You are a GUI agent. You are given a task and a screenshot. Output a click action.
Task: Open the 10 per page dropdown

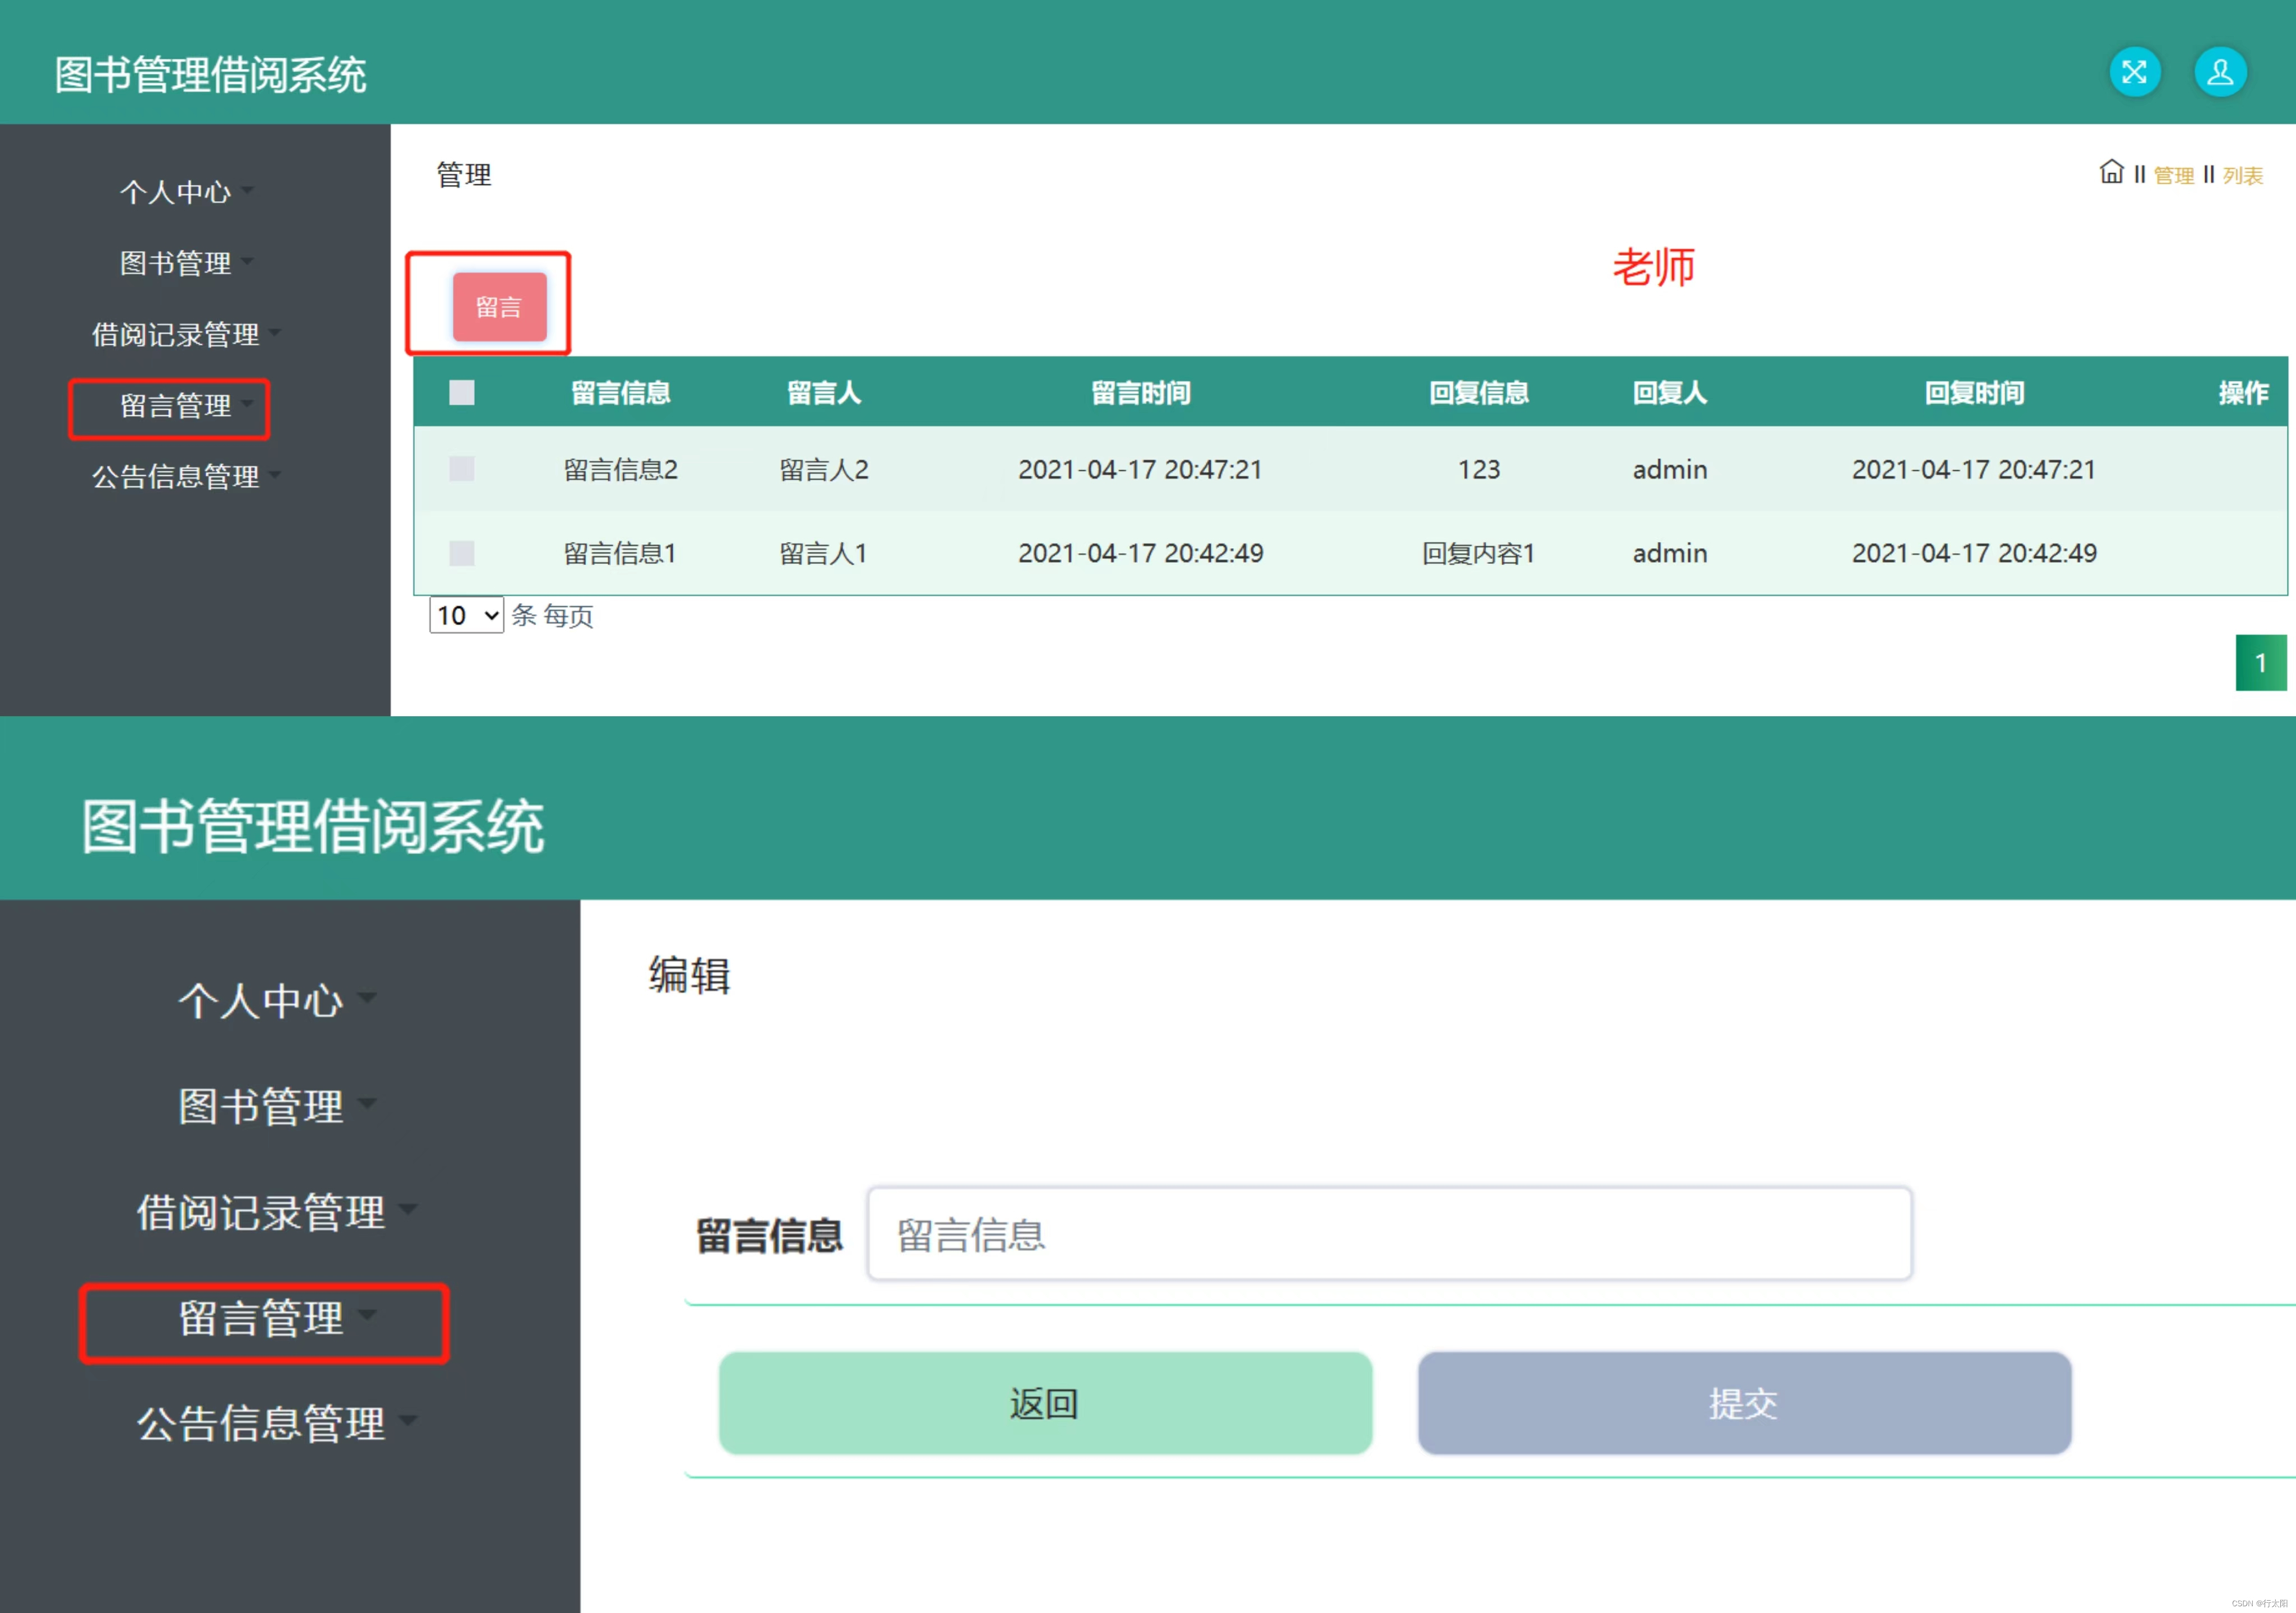(466, 615)
